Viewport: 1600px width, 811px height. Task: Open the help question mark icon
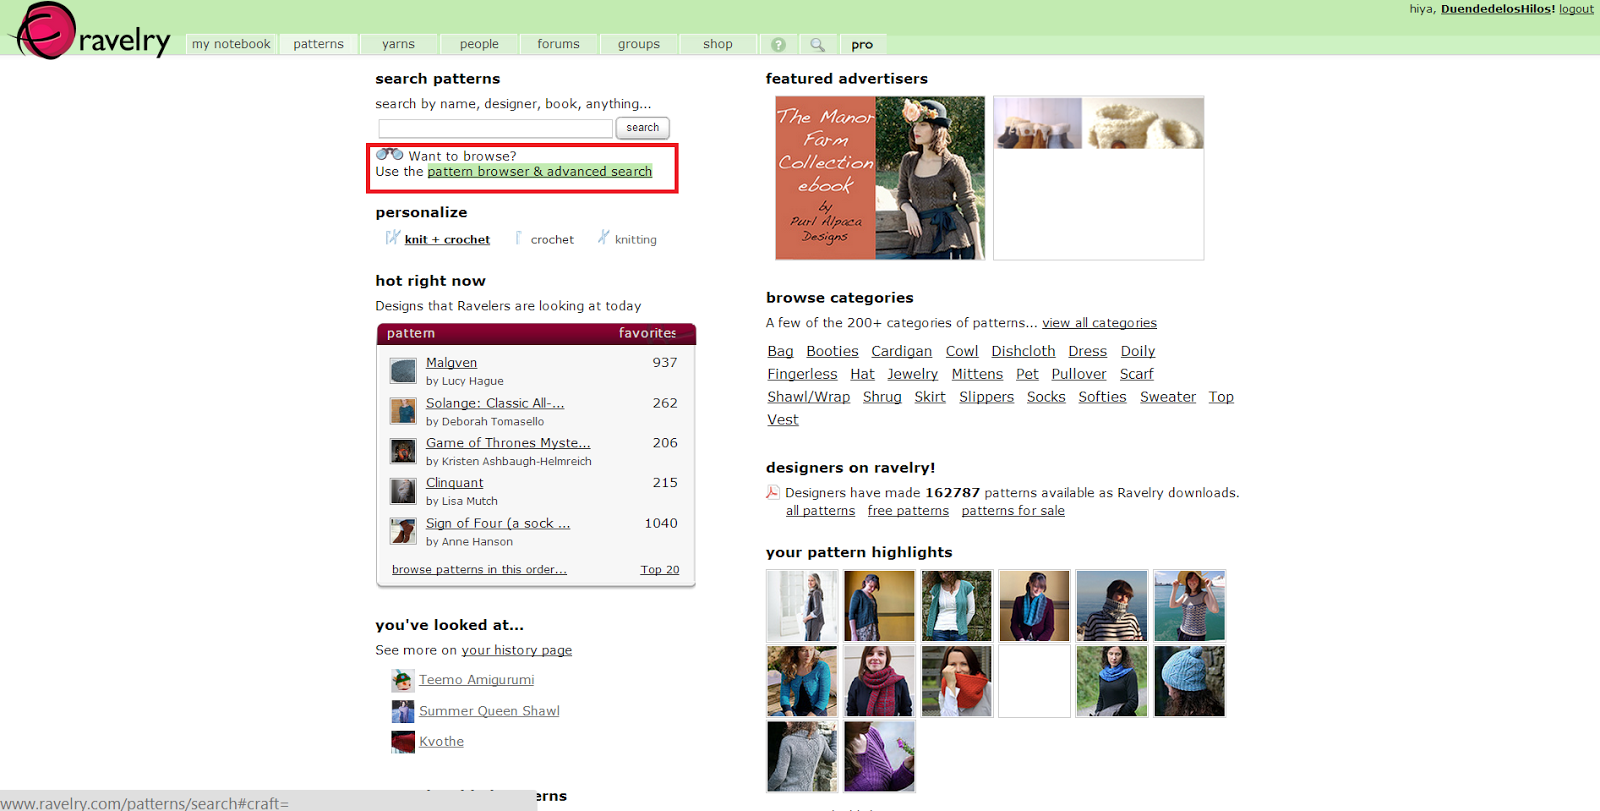(x=778, y=45)
